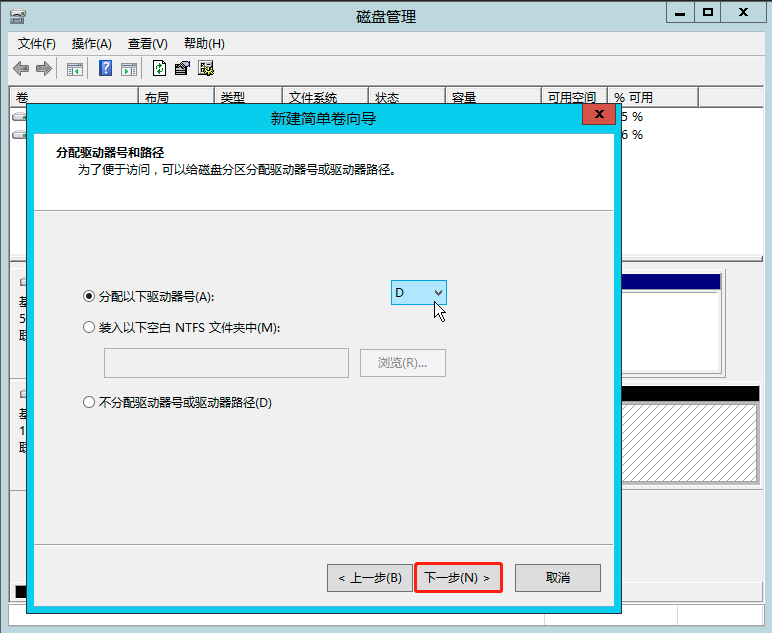Click the % 可用 column header
This screenshot has height=633, width=772.
point(653,97)
